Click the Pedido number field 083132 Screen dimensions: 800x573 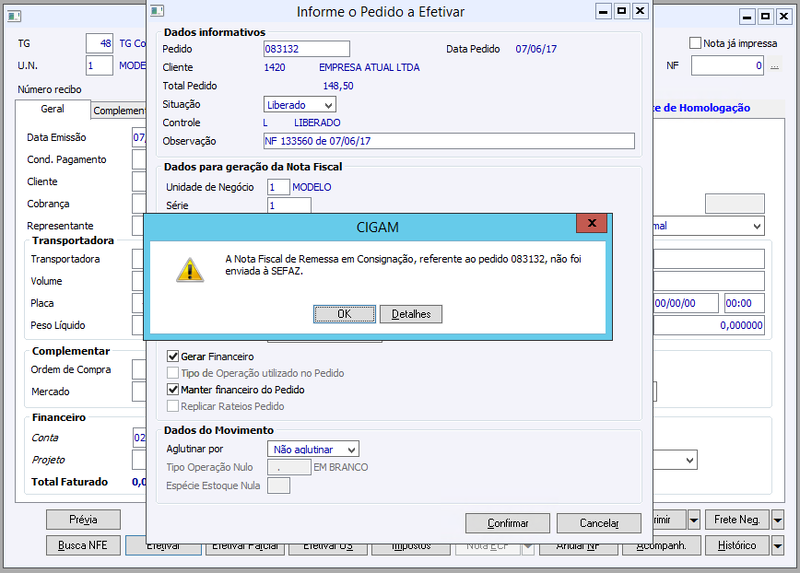307,49
